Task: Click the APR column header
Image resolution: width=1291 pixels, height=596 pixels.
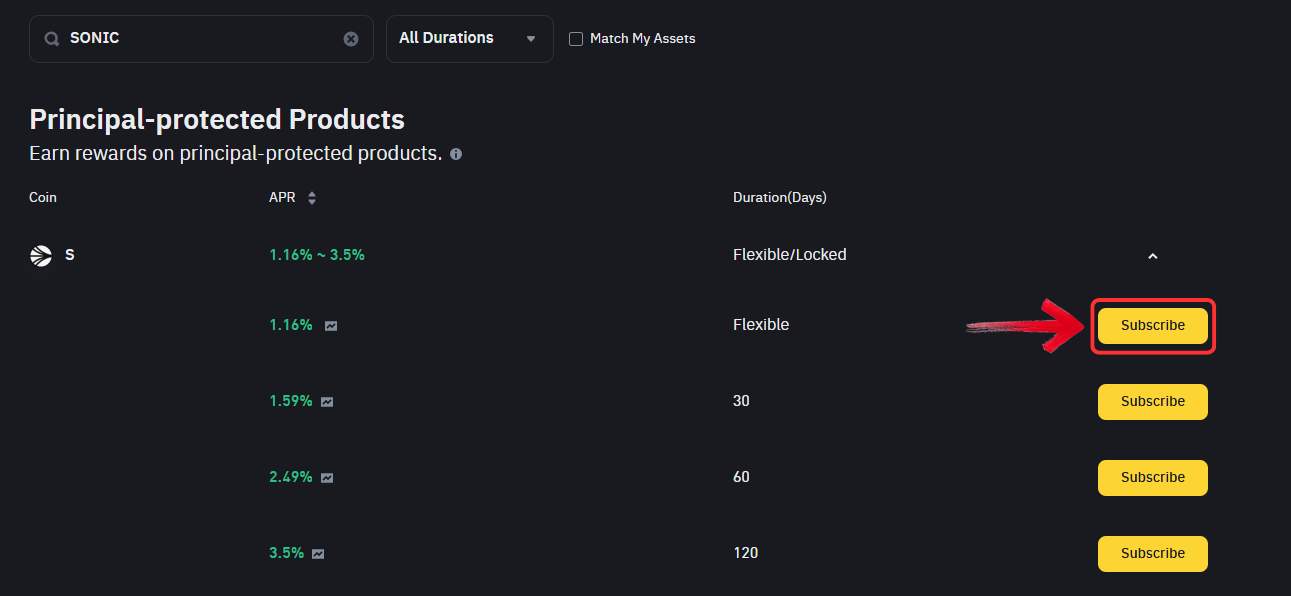Action: point(282,198)
